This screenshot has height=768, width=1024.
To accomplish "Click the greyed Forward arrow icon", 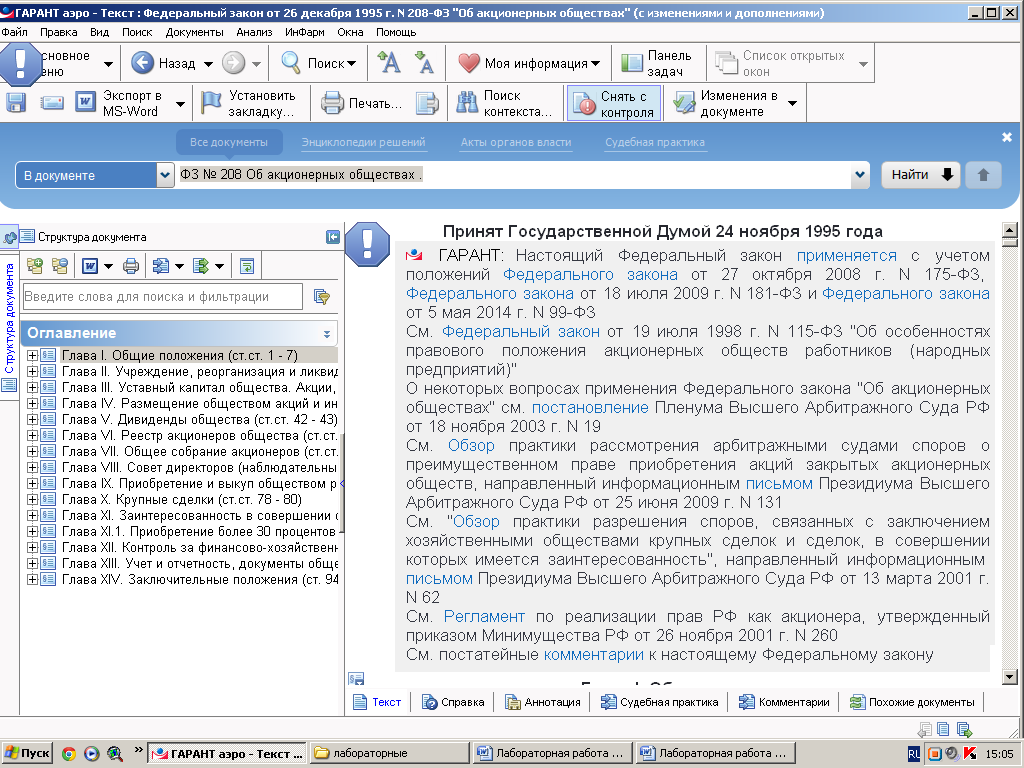I will click(233, 63).
